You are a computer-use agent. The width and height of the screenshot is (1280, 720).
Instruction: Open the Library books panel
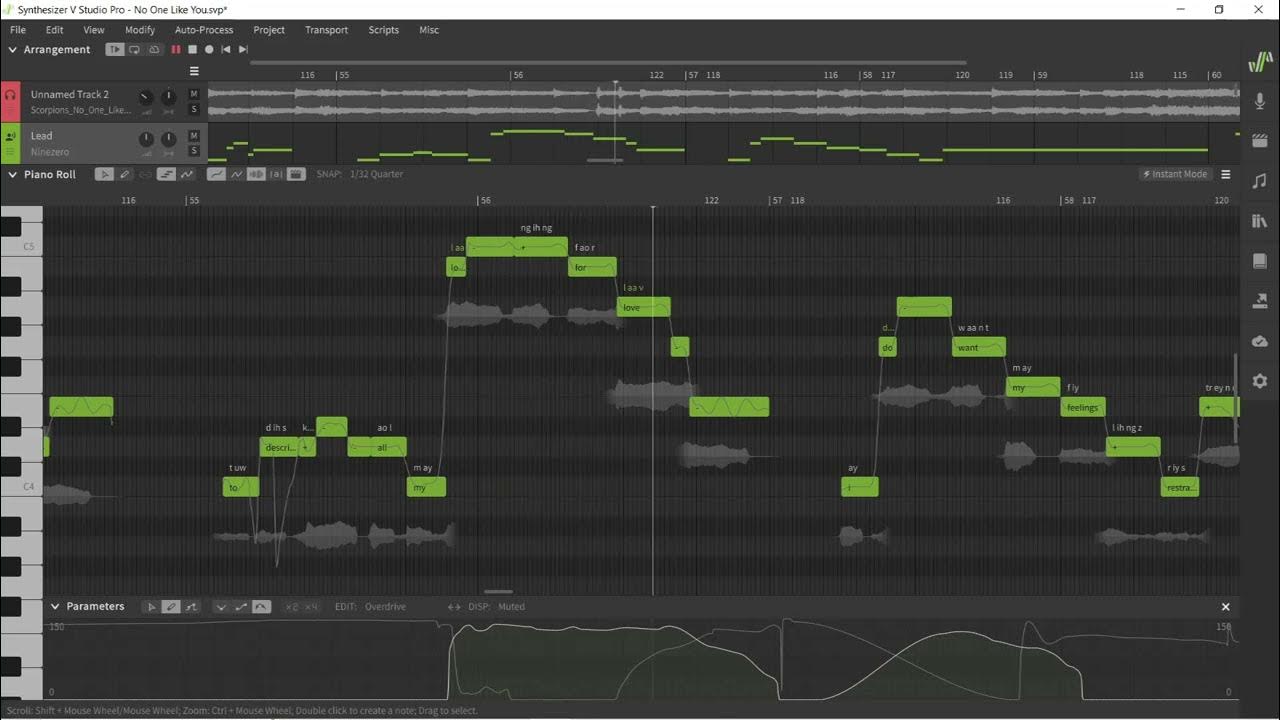pos(1260,221)
